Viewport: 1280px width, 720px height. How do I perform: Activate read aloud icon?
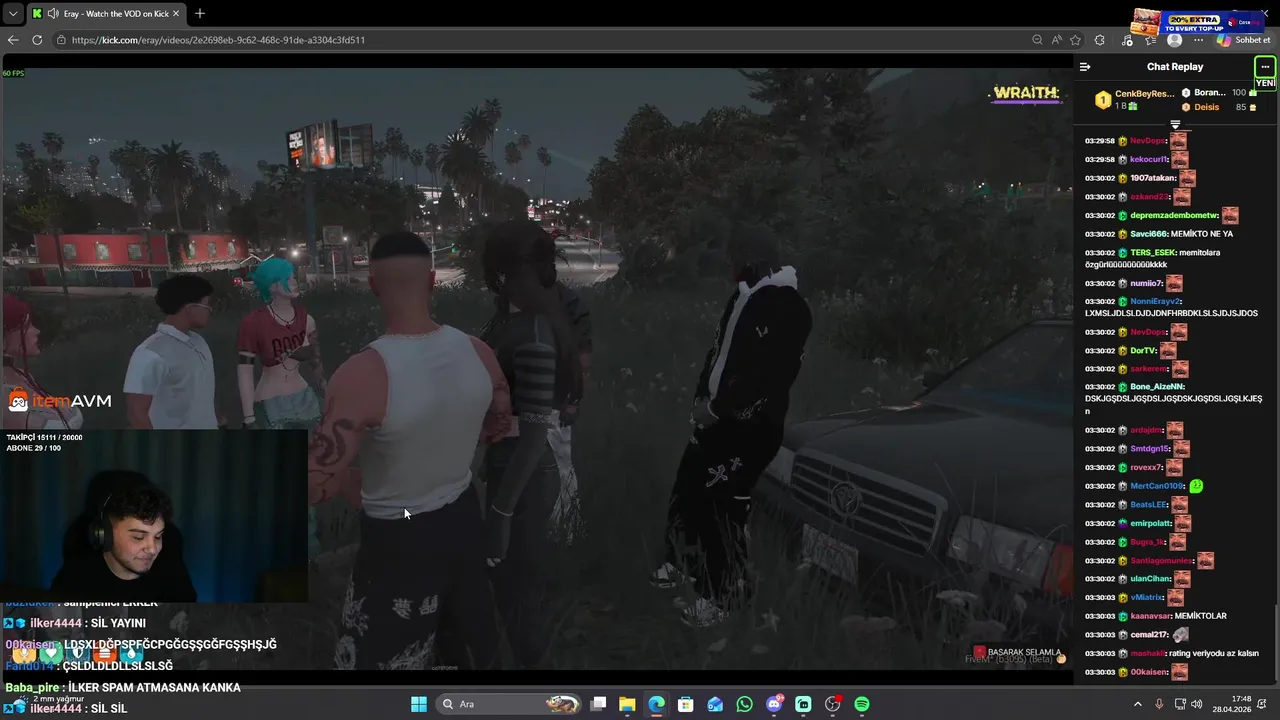click(x=1056, y=40)
